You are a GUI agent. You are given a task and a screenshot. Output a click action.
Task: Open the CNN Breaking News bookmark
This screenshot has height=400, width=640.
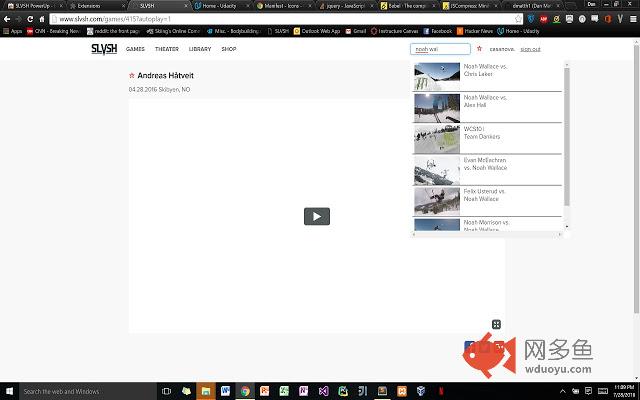pyautogui.click(x=53, y=31)
